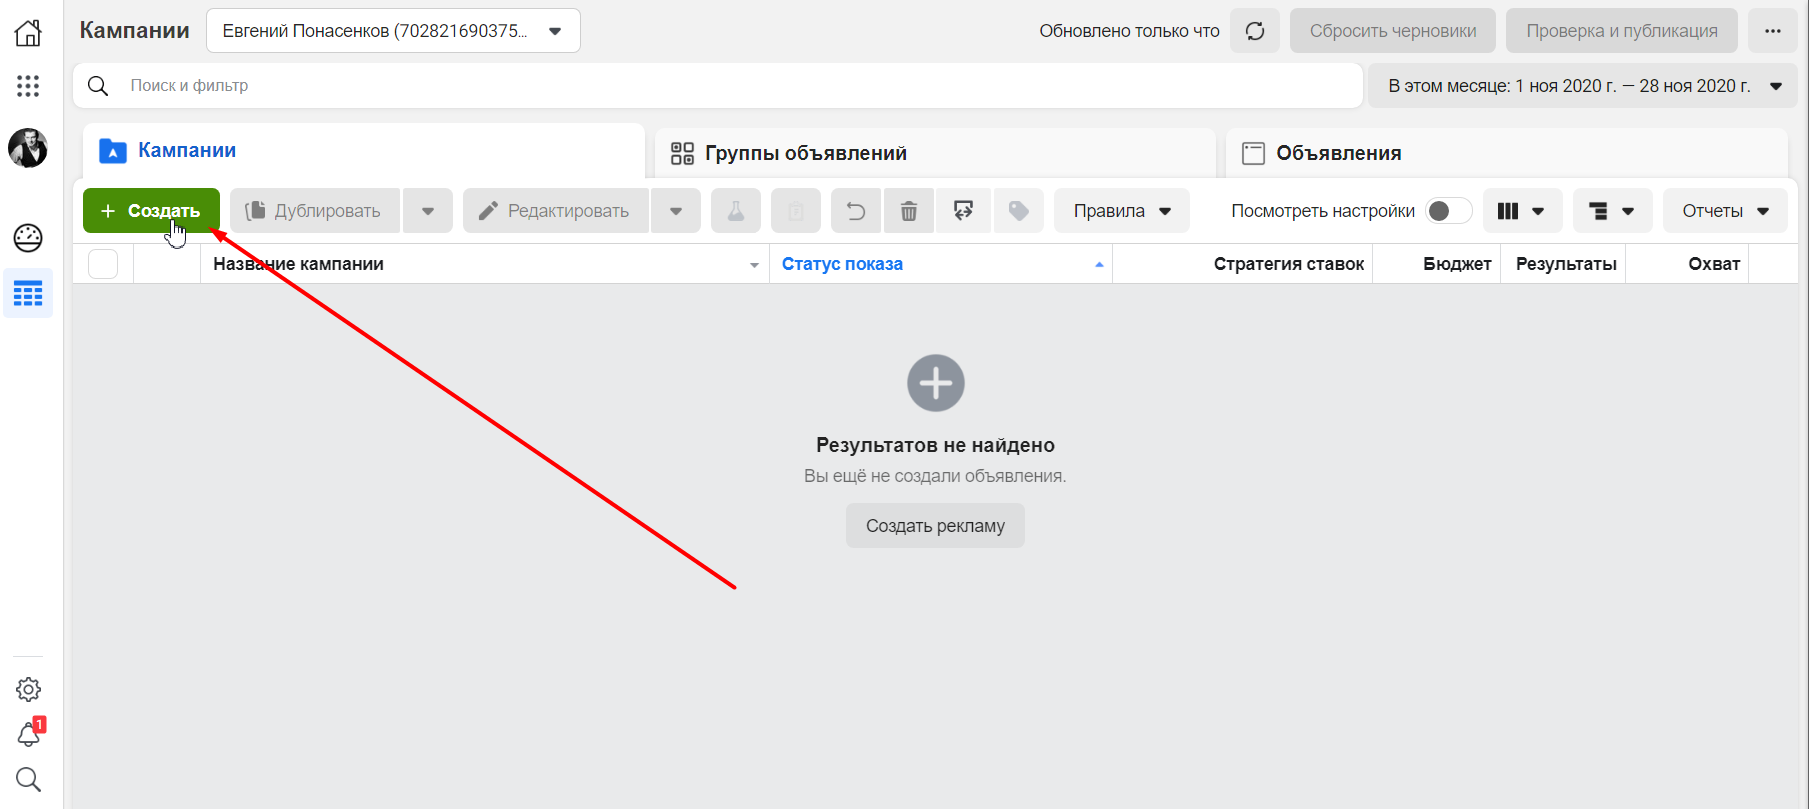Open the Отчеты dropdown
The image size is (1809, 809).
pos(1726,211)
